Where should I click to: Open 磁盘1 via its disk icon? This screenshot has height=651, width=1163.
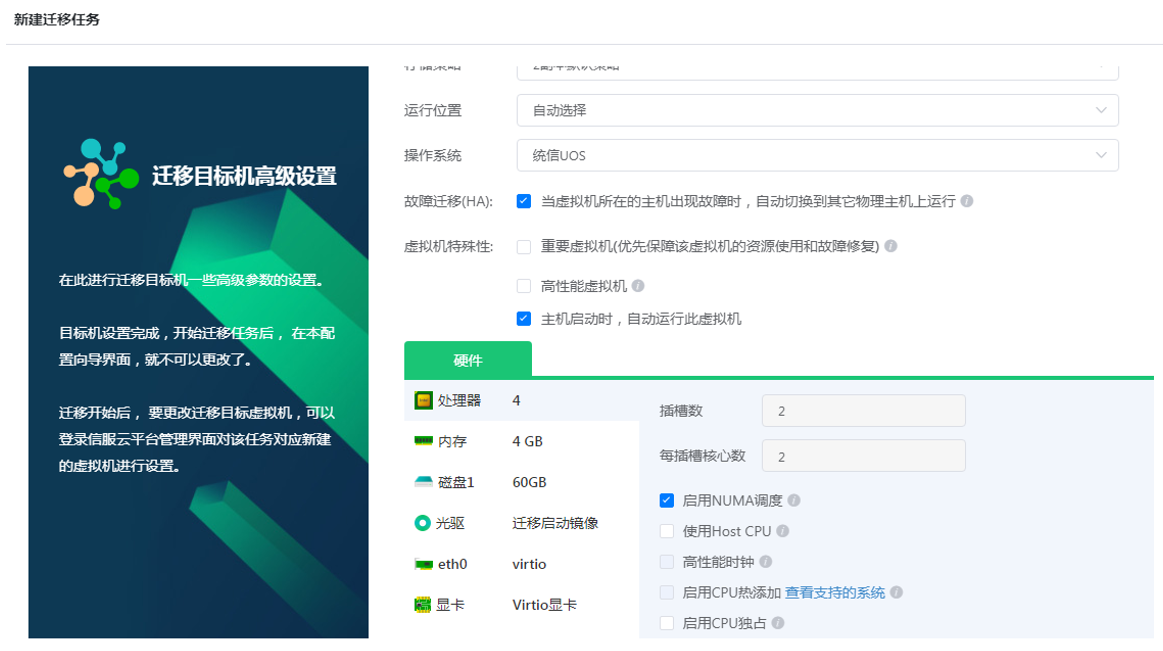click(x=423, y=481)
